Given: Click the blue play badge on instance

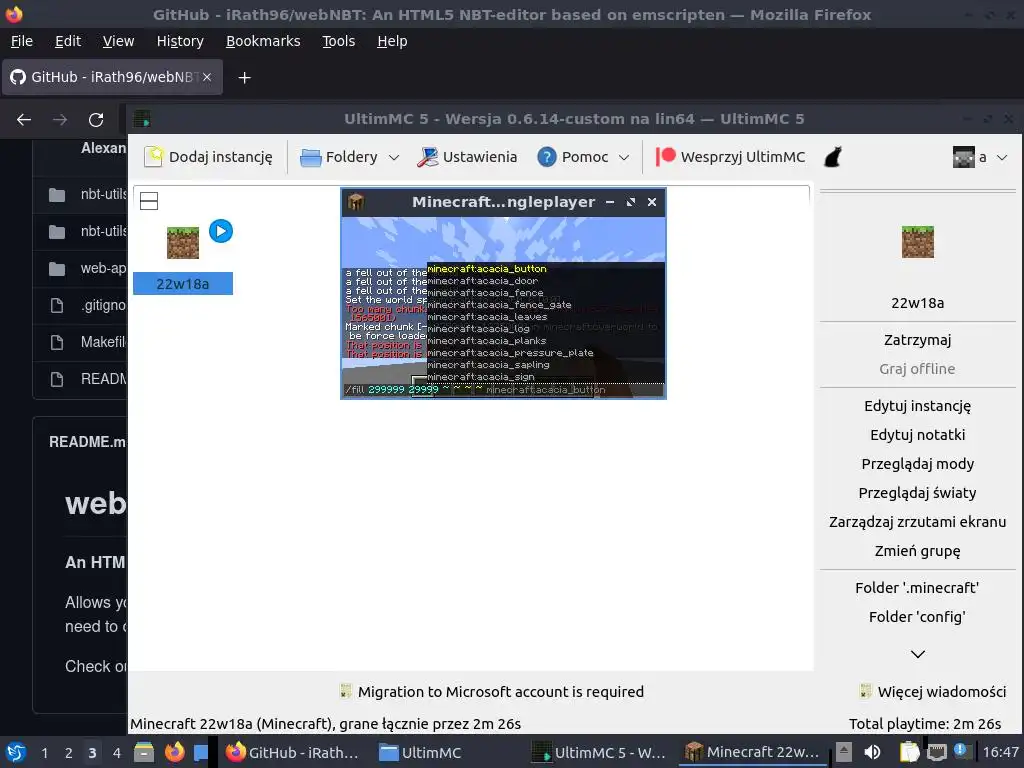Looking at the screenshot, I should click(x=221, y=231).
